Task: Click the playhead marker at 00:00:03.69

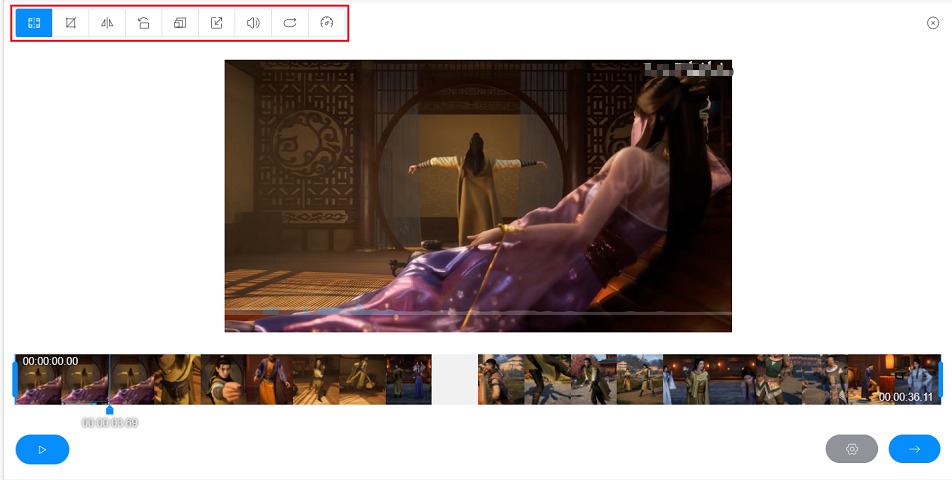Action: pos(109,410)
